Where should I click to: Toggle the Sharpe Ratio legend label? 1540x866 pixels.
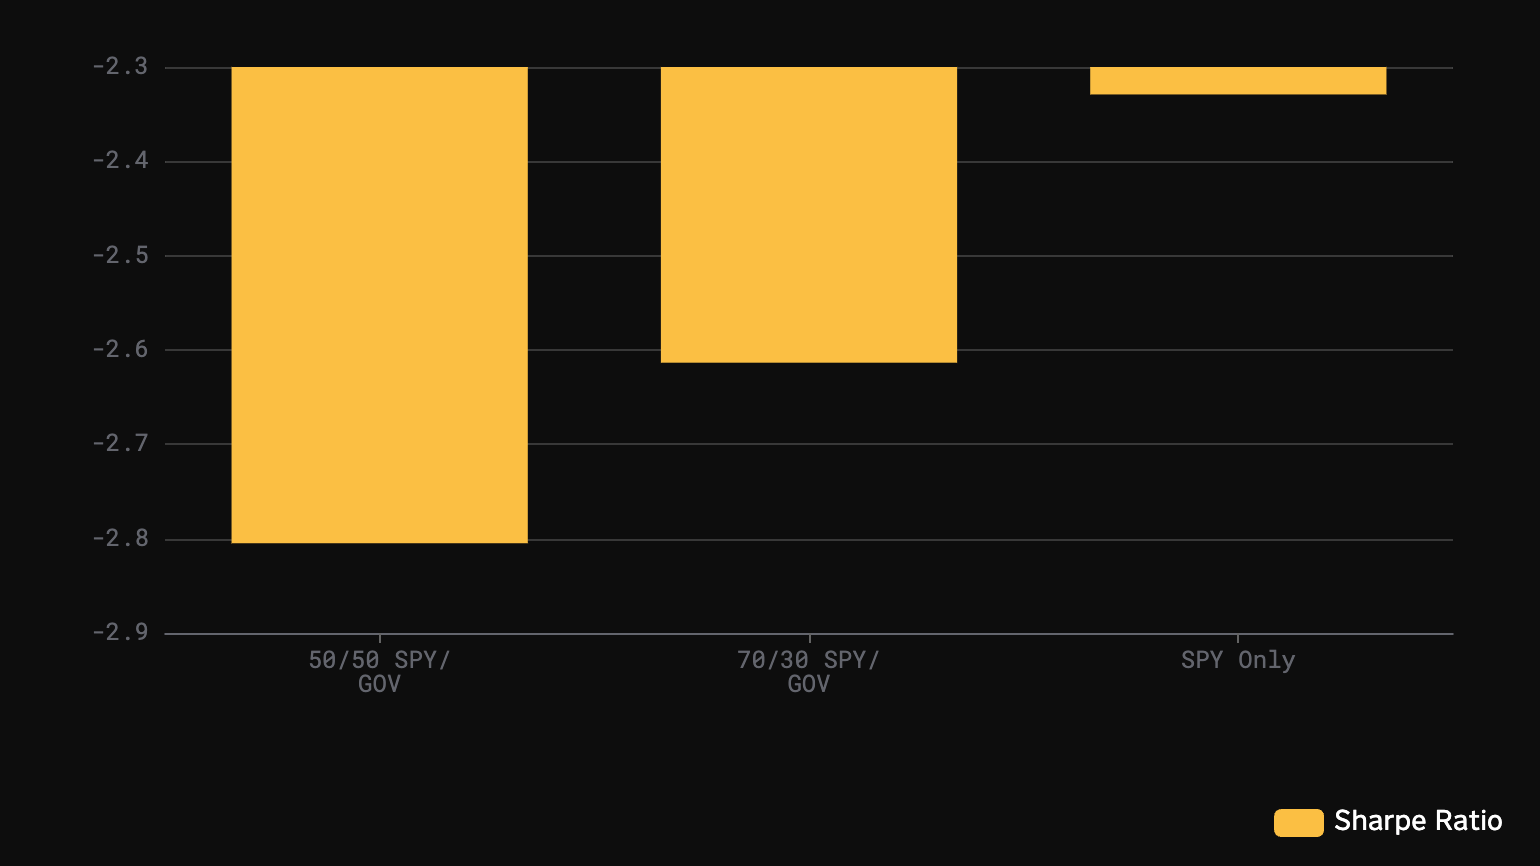coord(1417,821)
